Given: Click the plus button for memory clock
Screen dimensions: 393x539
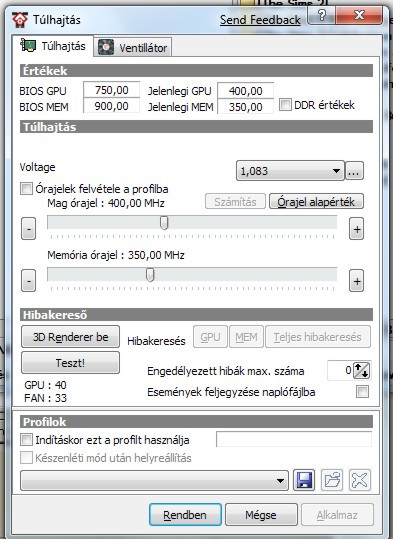Looking at the screenshot, I should (357, 281).
